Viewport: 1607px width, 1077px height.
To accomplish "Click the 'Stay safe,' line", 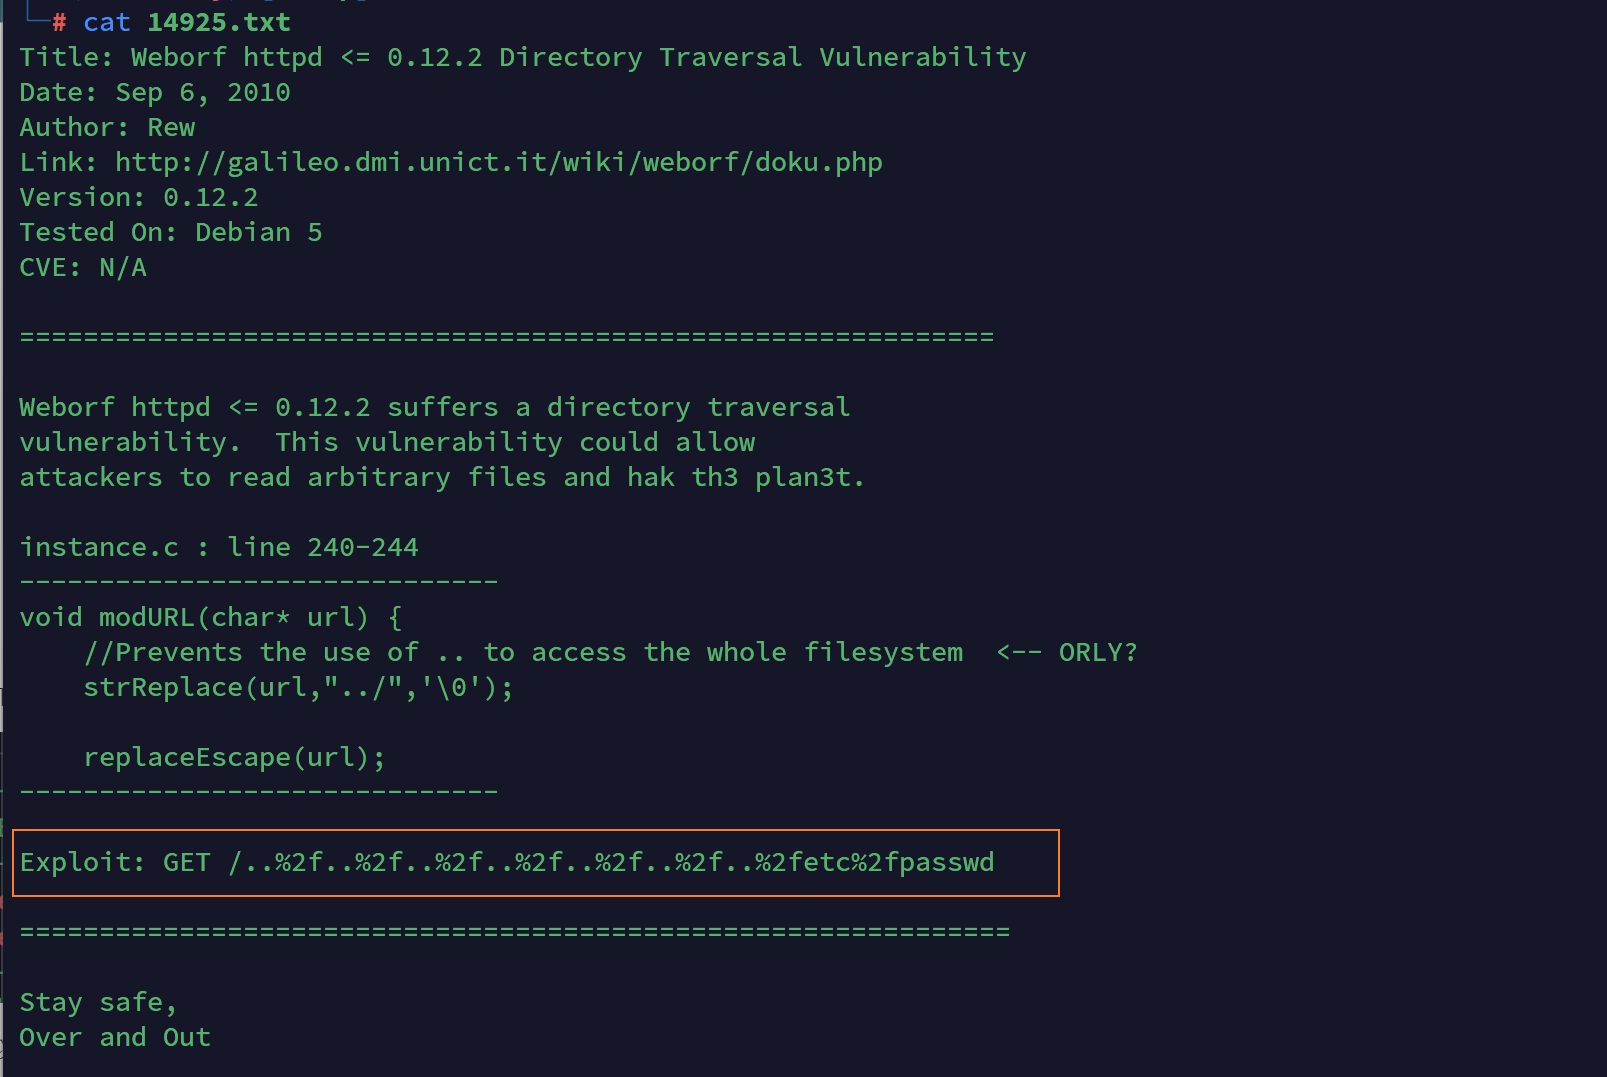I will (99, 1002).
